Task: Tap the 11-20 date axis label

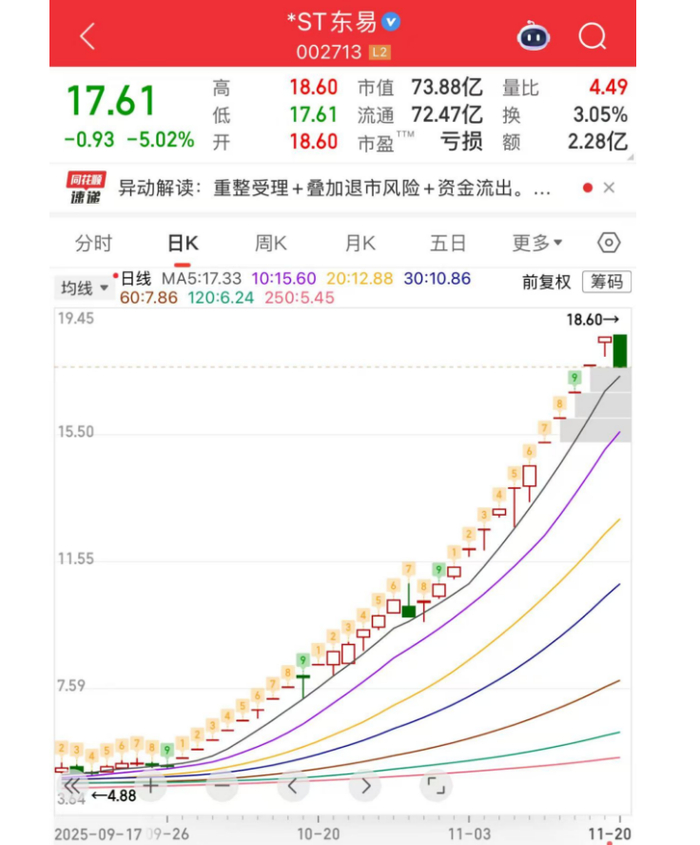Action: [x=609, y=834]
